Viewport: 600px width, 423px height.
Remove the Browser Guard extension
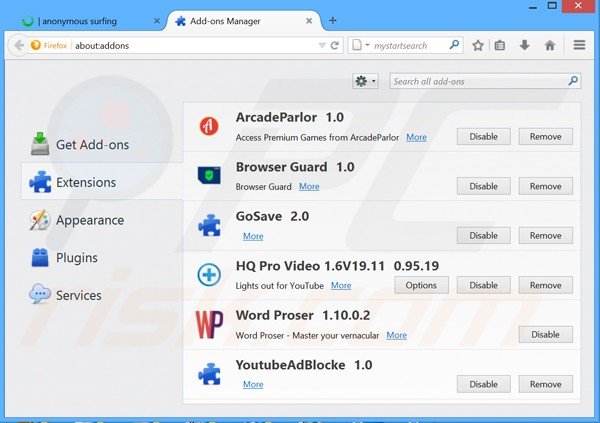click(546, 186)
